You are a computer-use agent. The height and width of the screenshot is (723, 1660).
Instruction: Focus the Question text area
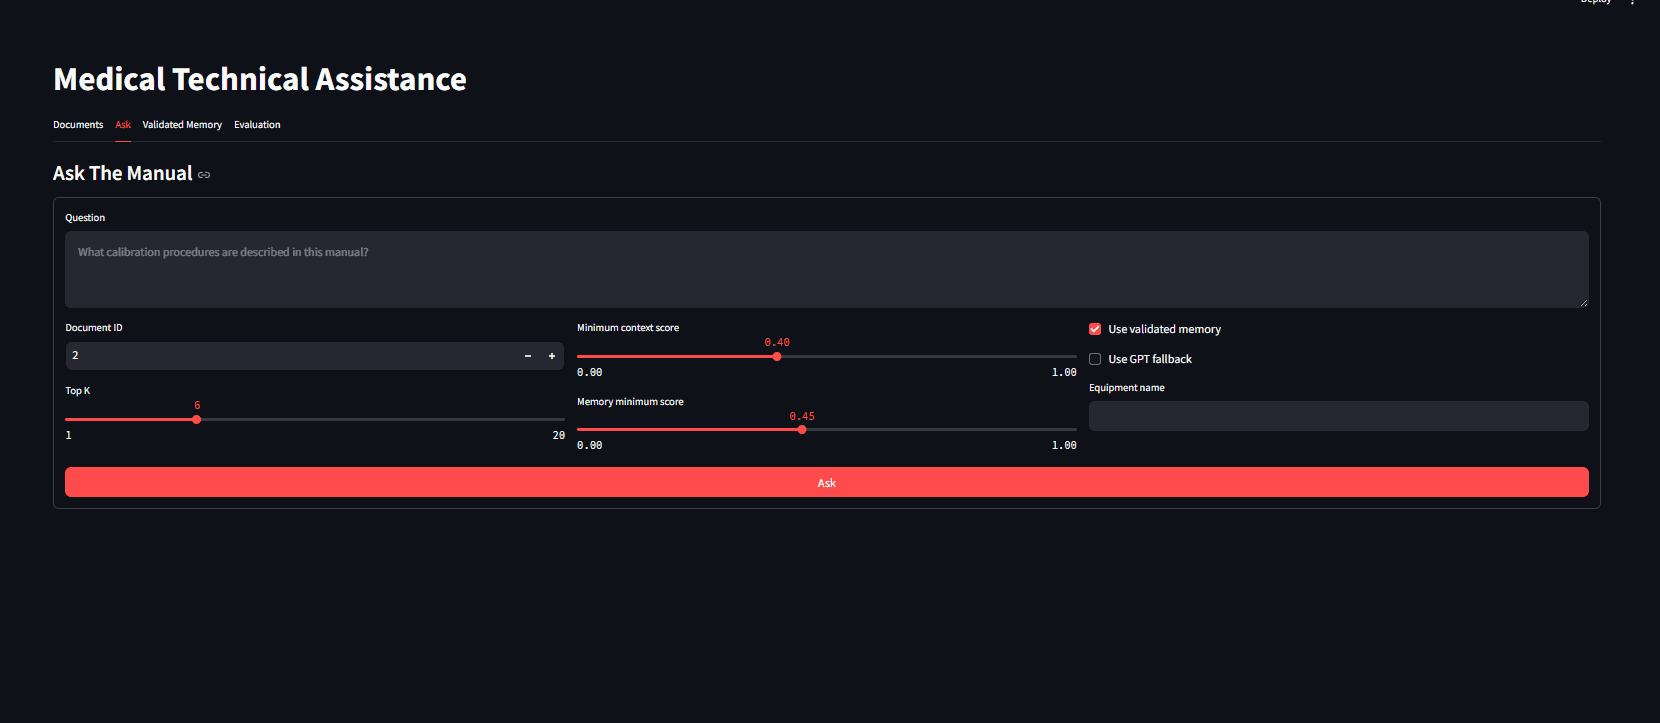coord(827,270)
